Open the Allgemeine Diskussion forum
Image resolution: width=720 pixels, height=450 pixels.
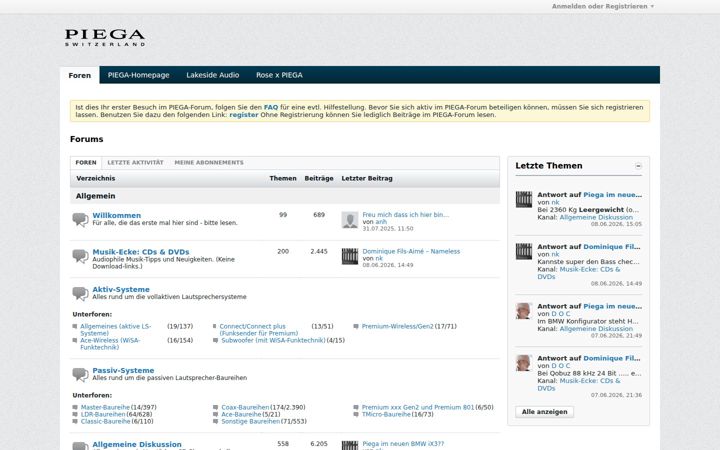tap(137, 444)
